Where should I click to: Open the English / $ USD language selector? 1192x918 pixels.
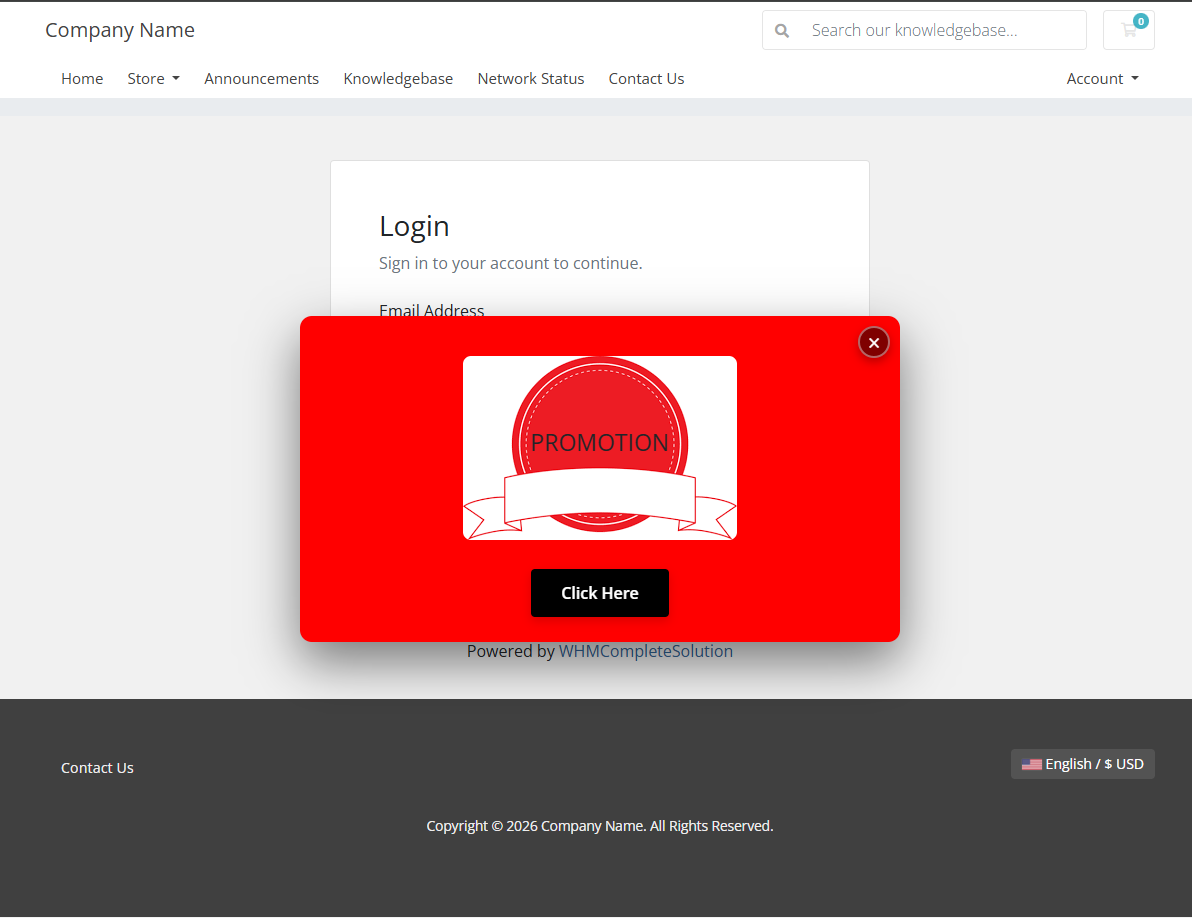click(1083, 764)
